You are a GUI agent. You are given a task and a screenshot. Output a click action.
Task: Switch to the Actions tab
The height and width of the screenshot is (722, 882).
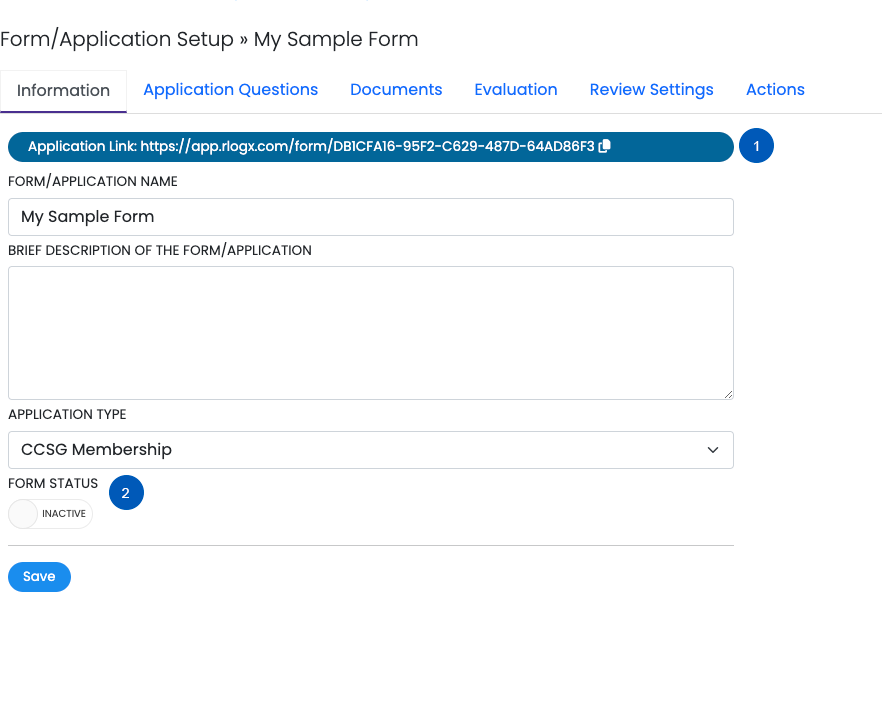click(x=775, y=90)
